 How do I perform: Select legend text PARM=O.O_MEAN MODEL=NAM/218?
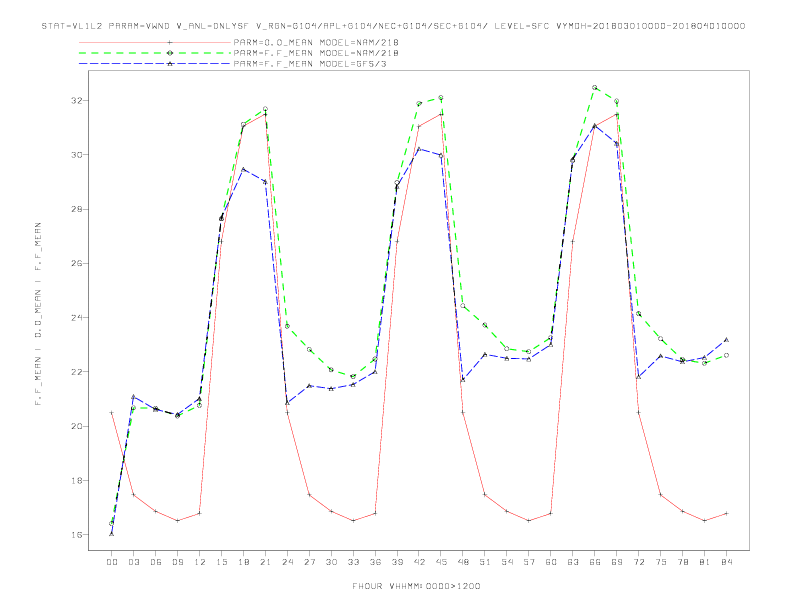[316, 42]
